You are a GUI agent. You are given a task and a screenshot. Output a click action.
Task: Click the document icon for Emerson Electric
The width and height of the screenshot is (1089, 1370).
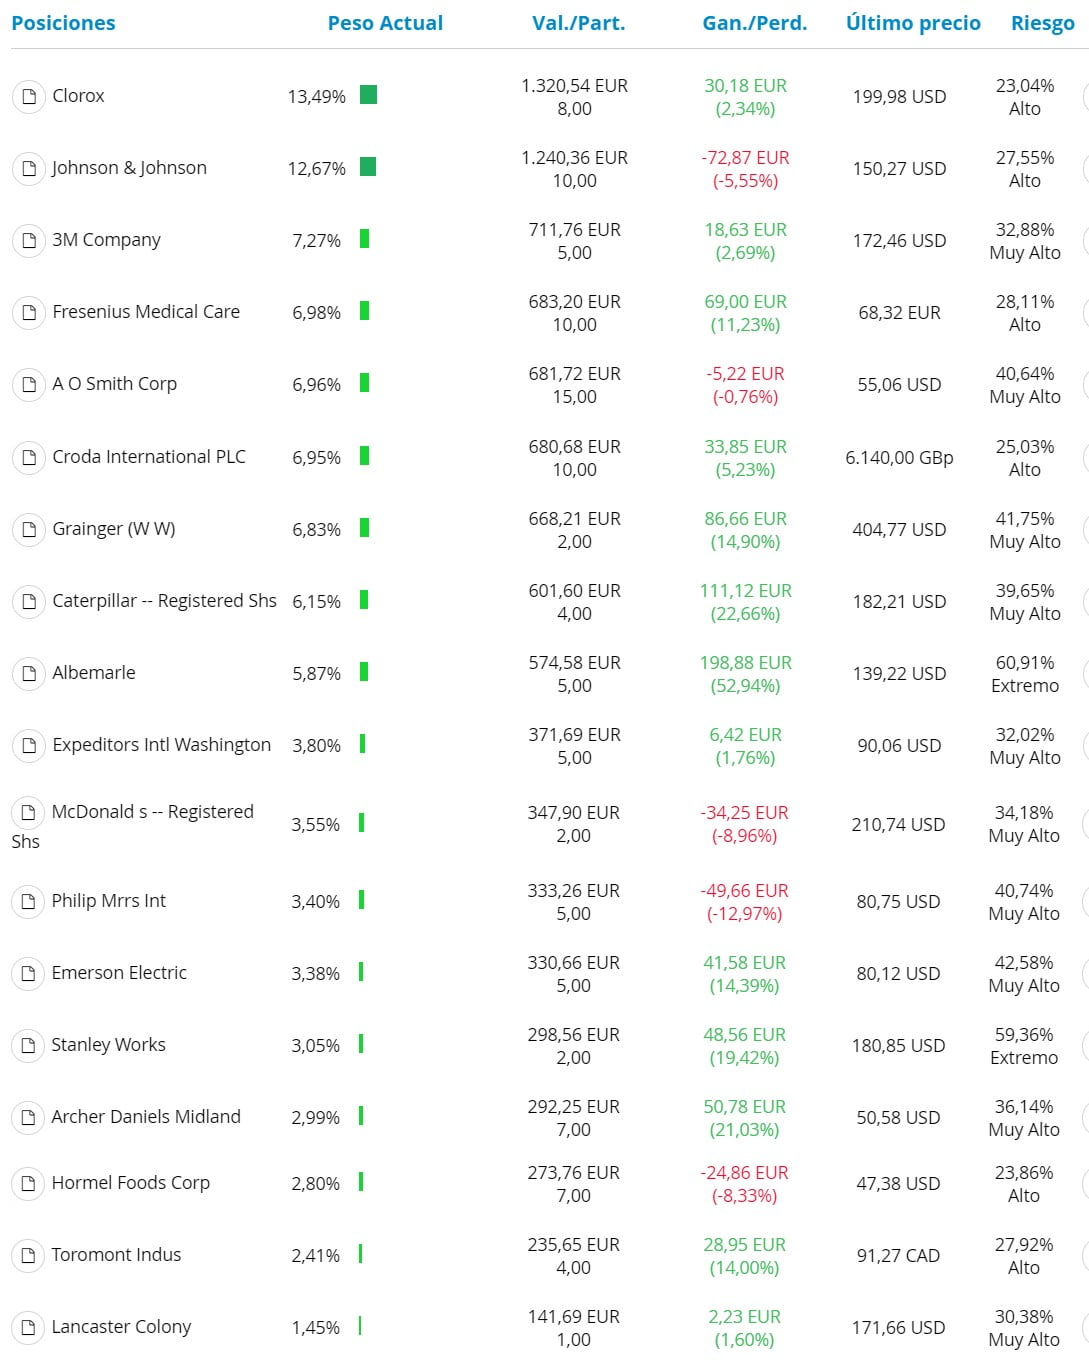coord(28,973)
